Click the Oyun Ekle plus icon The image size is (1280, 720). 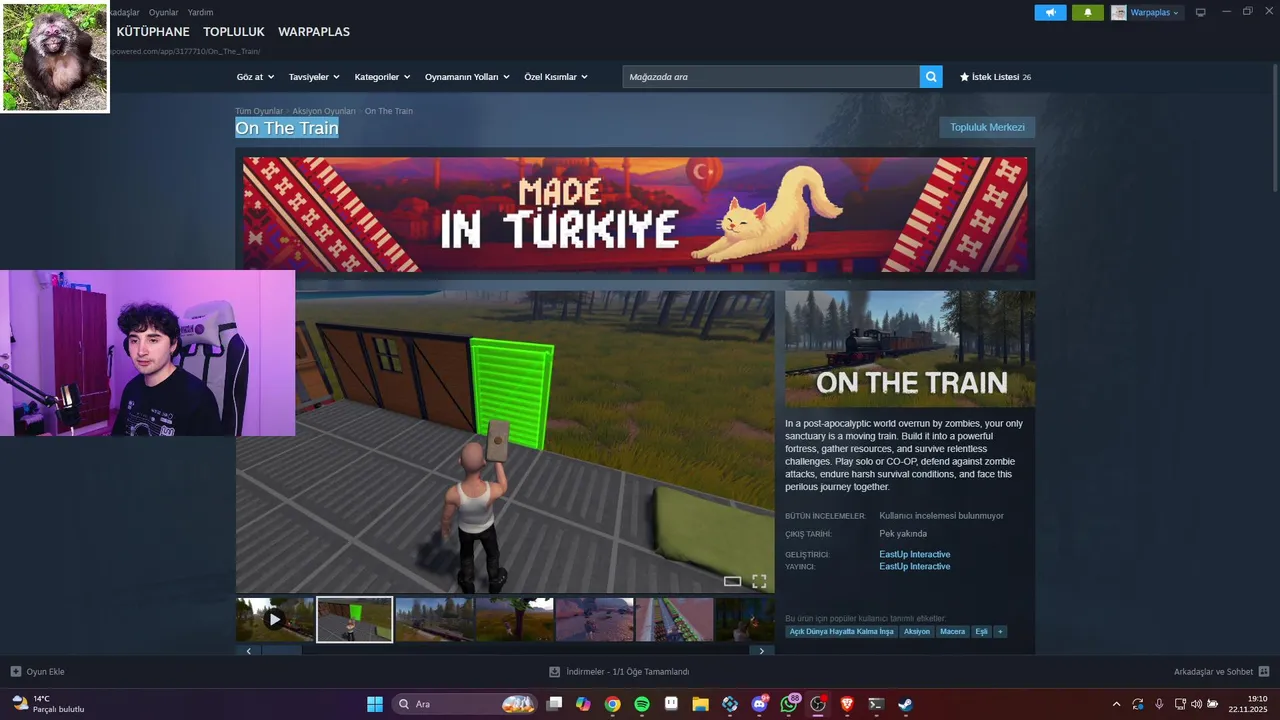click(16, 672)
